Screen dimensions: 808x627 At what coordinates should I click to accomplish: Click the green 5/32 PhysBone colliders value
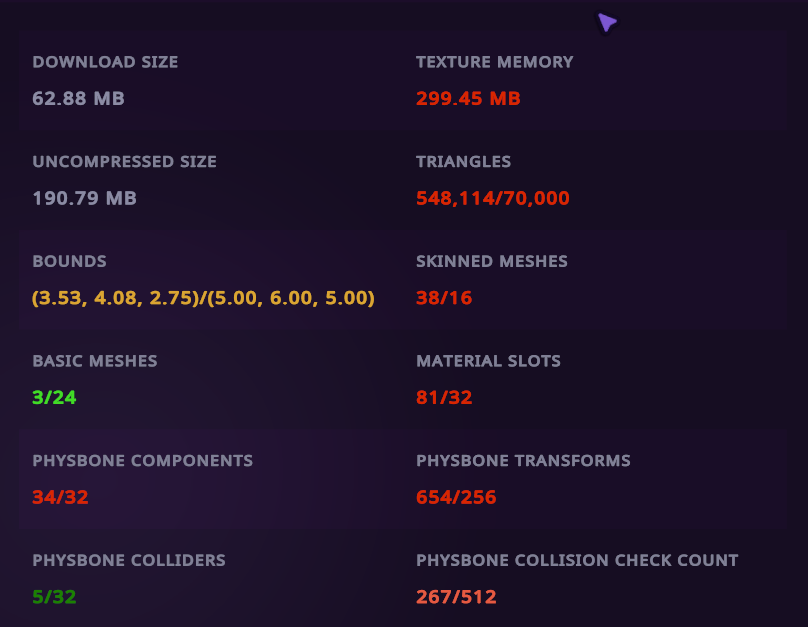coord(54,597)
